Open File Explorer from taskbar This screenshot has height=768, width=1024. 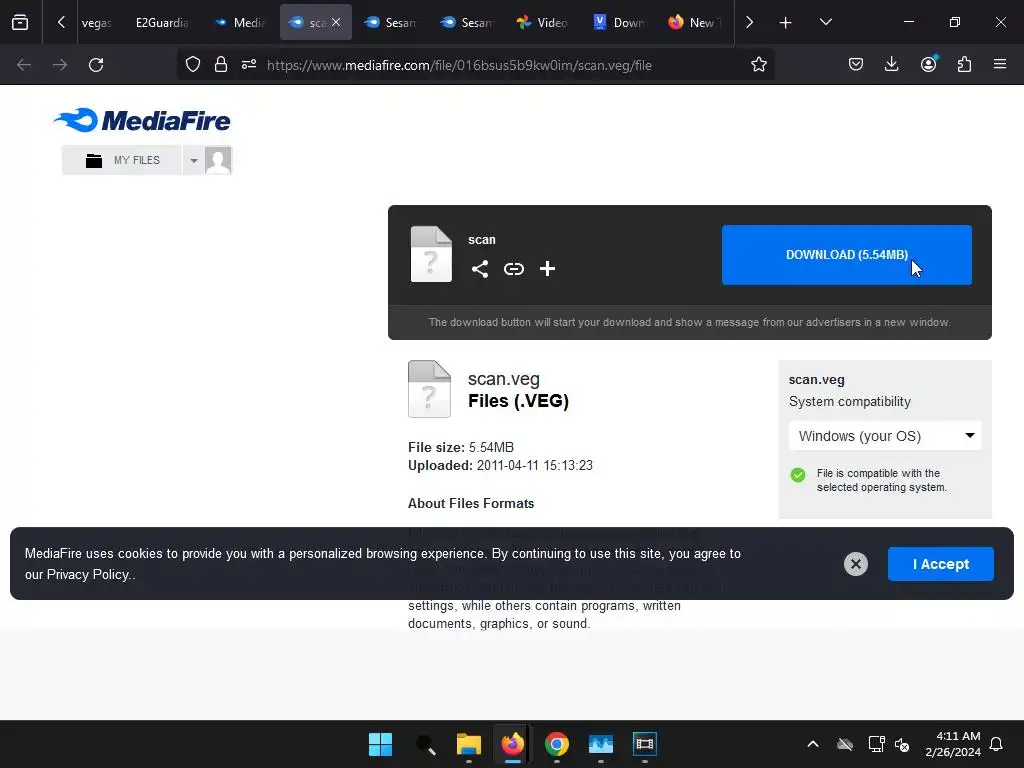pos(469,744)
